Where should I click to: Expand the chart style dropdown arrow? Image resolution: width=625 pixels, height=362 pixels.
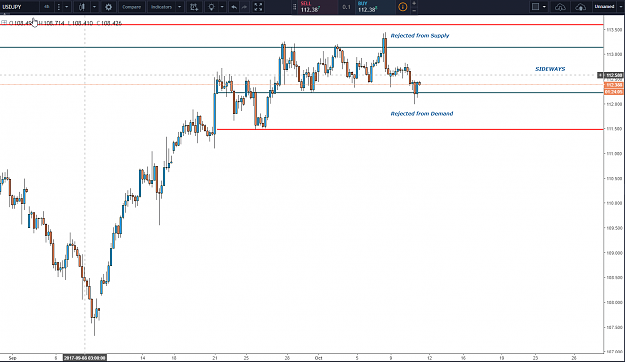(x=94, y=7)
